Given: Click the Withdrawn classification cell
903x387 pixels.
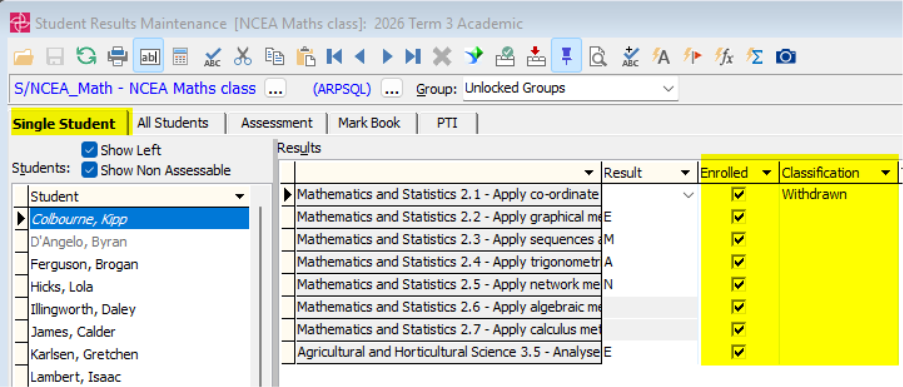Looking at the screenshot, I should pyautogui.click(x=838, y=194).
